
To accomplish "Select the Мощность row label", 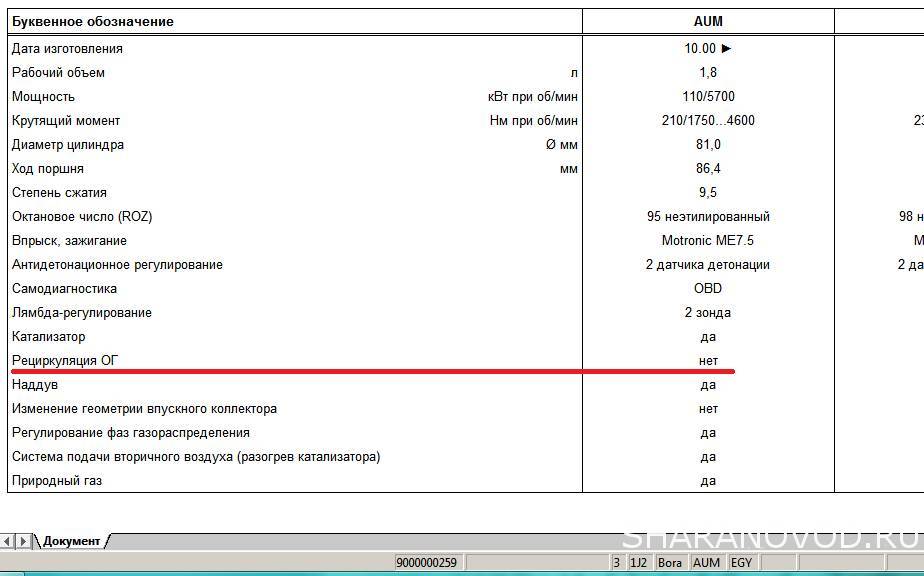I will click(43, 97).
